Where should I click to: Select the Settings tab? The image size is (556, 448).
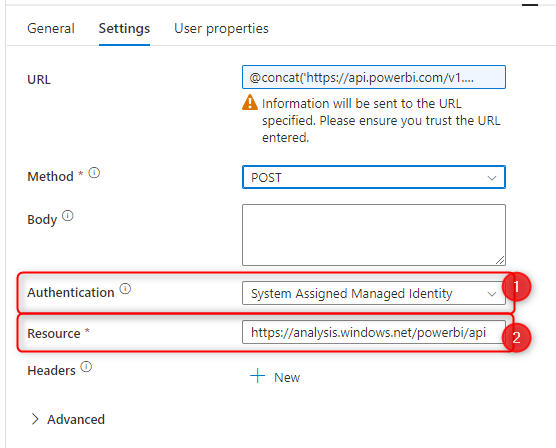(x=124, y=28)
